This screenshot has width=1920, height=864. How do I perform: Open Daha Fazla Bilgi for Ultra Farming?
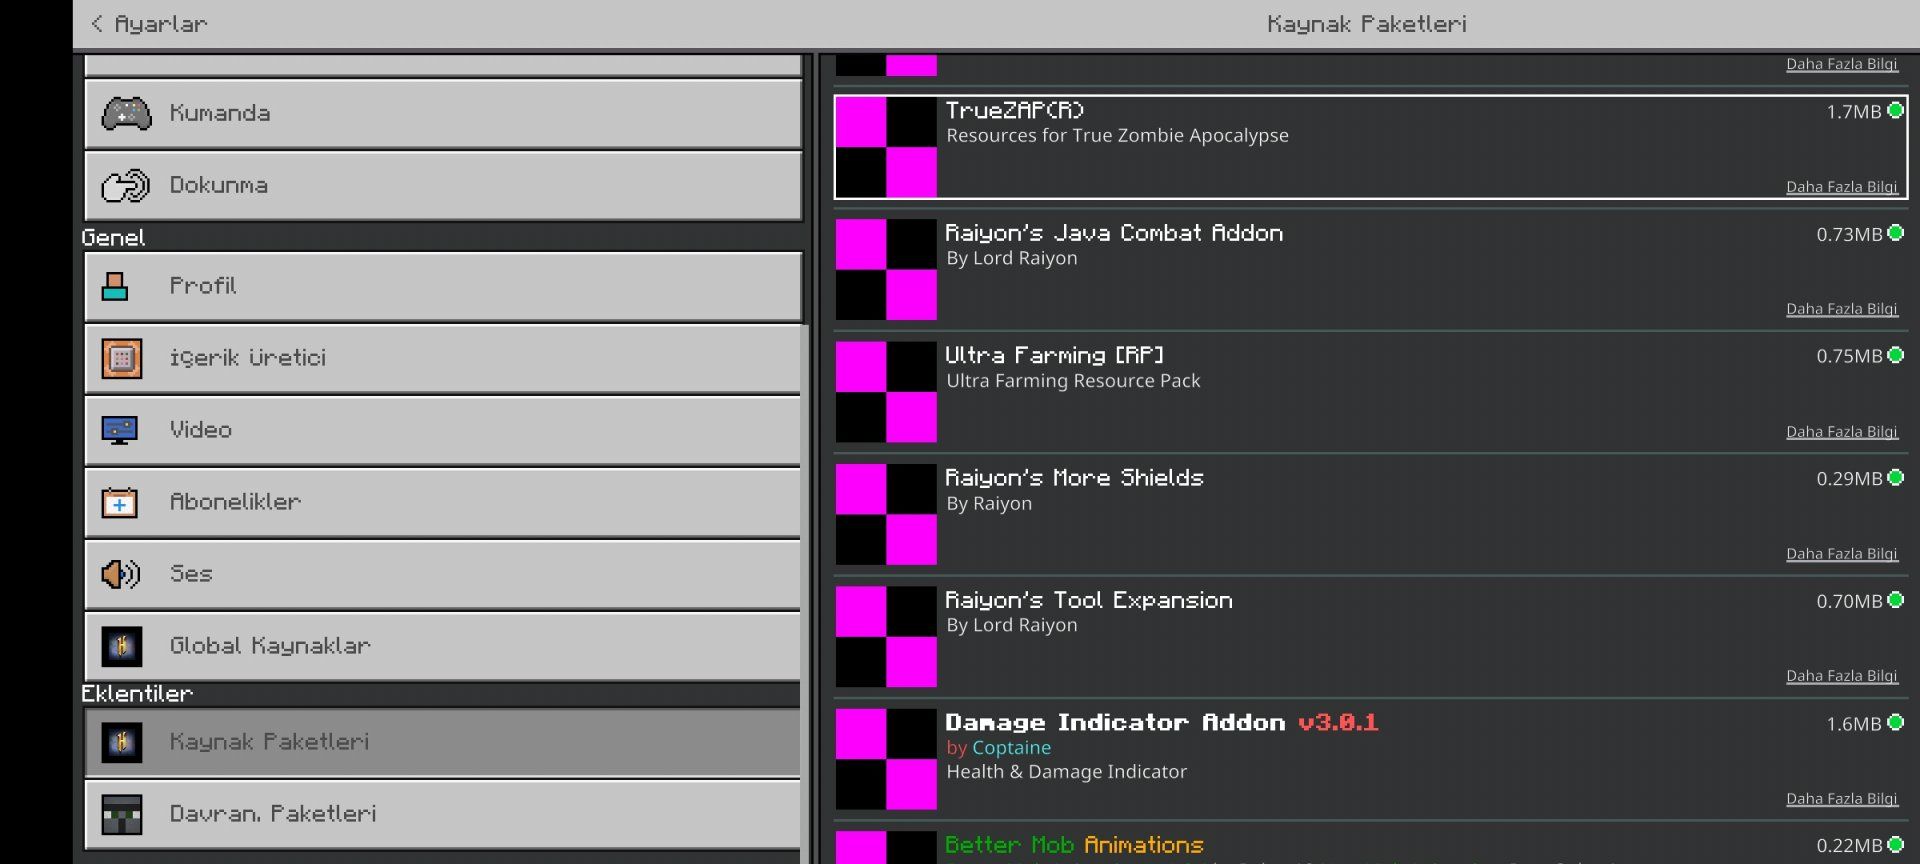[1842, 432]
